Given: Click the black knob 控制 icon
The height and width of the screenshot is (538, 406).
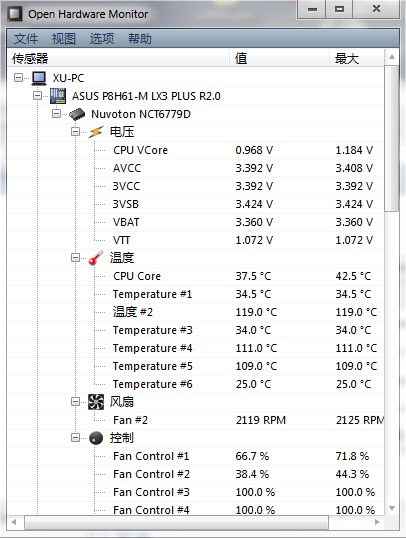Looking at the screenshot, I should tap(96, 438).
